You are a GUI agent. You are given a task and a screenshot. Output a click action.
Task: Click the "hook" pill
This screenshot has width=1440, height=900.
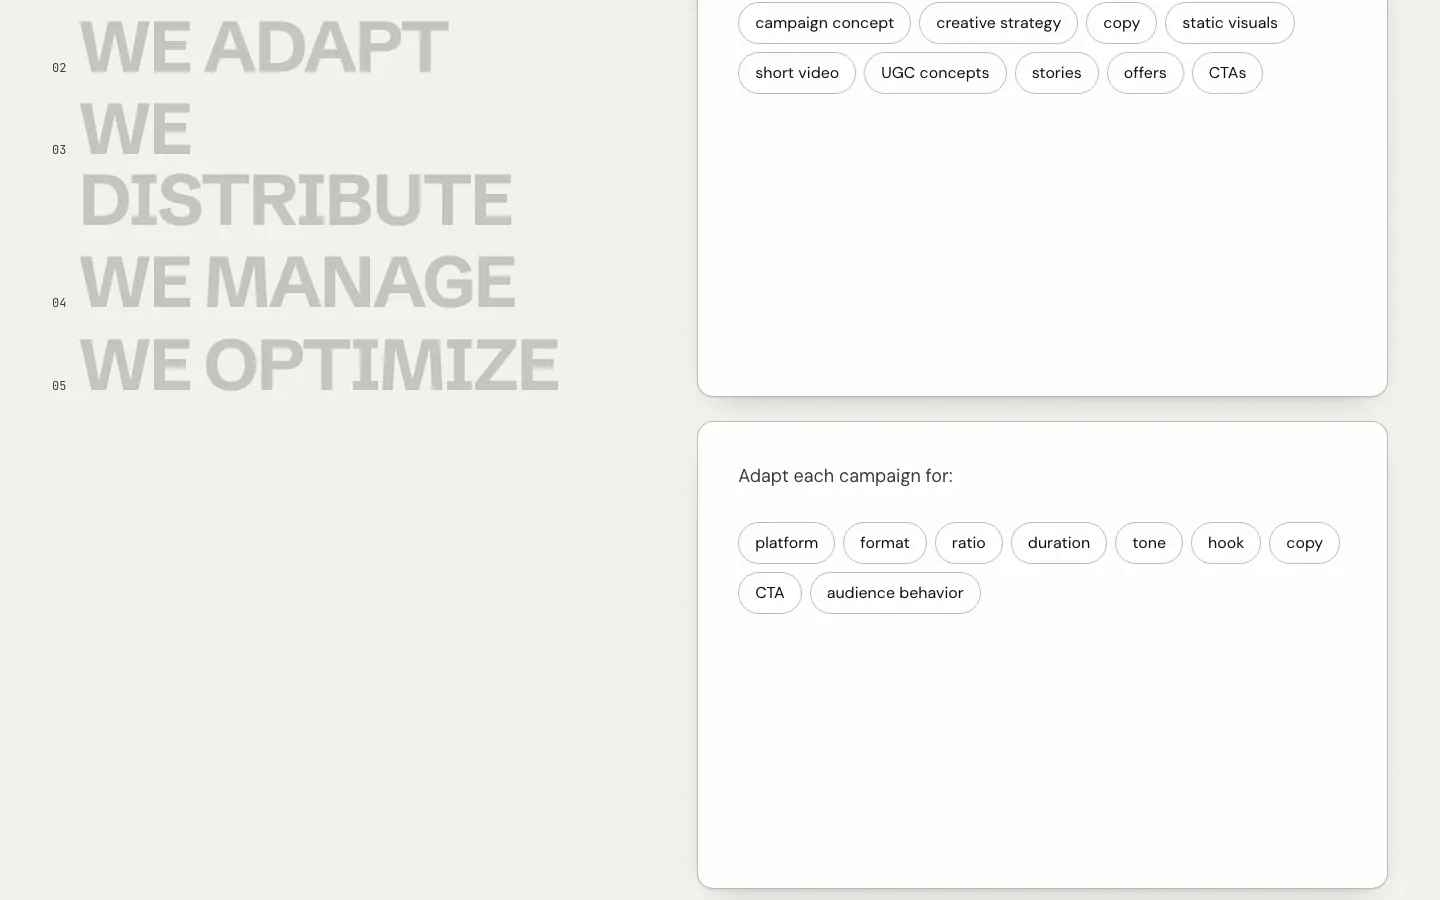pos(1226,543)
